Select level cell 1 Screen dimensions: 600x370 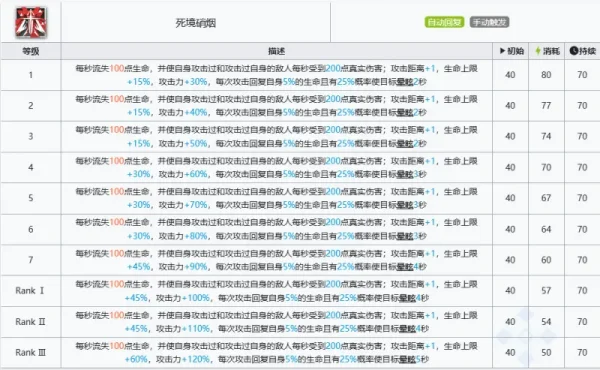[31, 75]
